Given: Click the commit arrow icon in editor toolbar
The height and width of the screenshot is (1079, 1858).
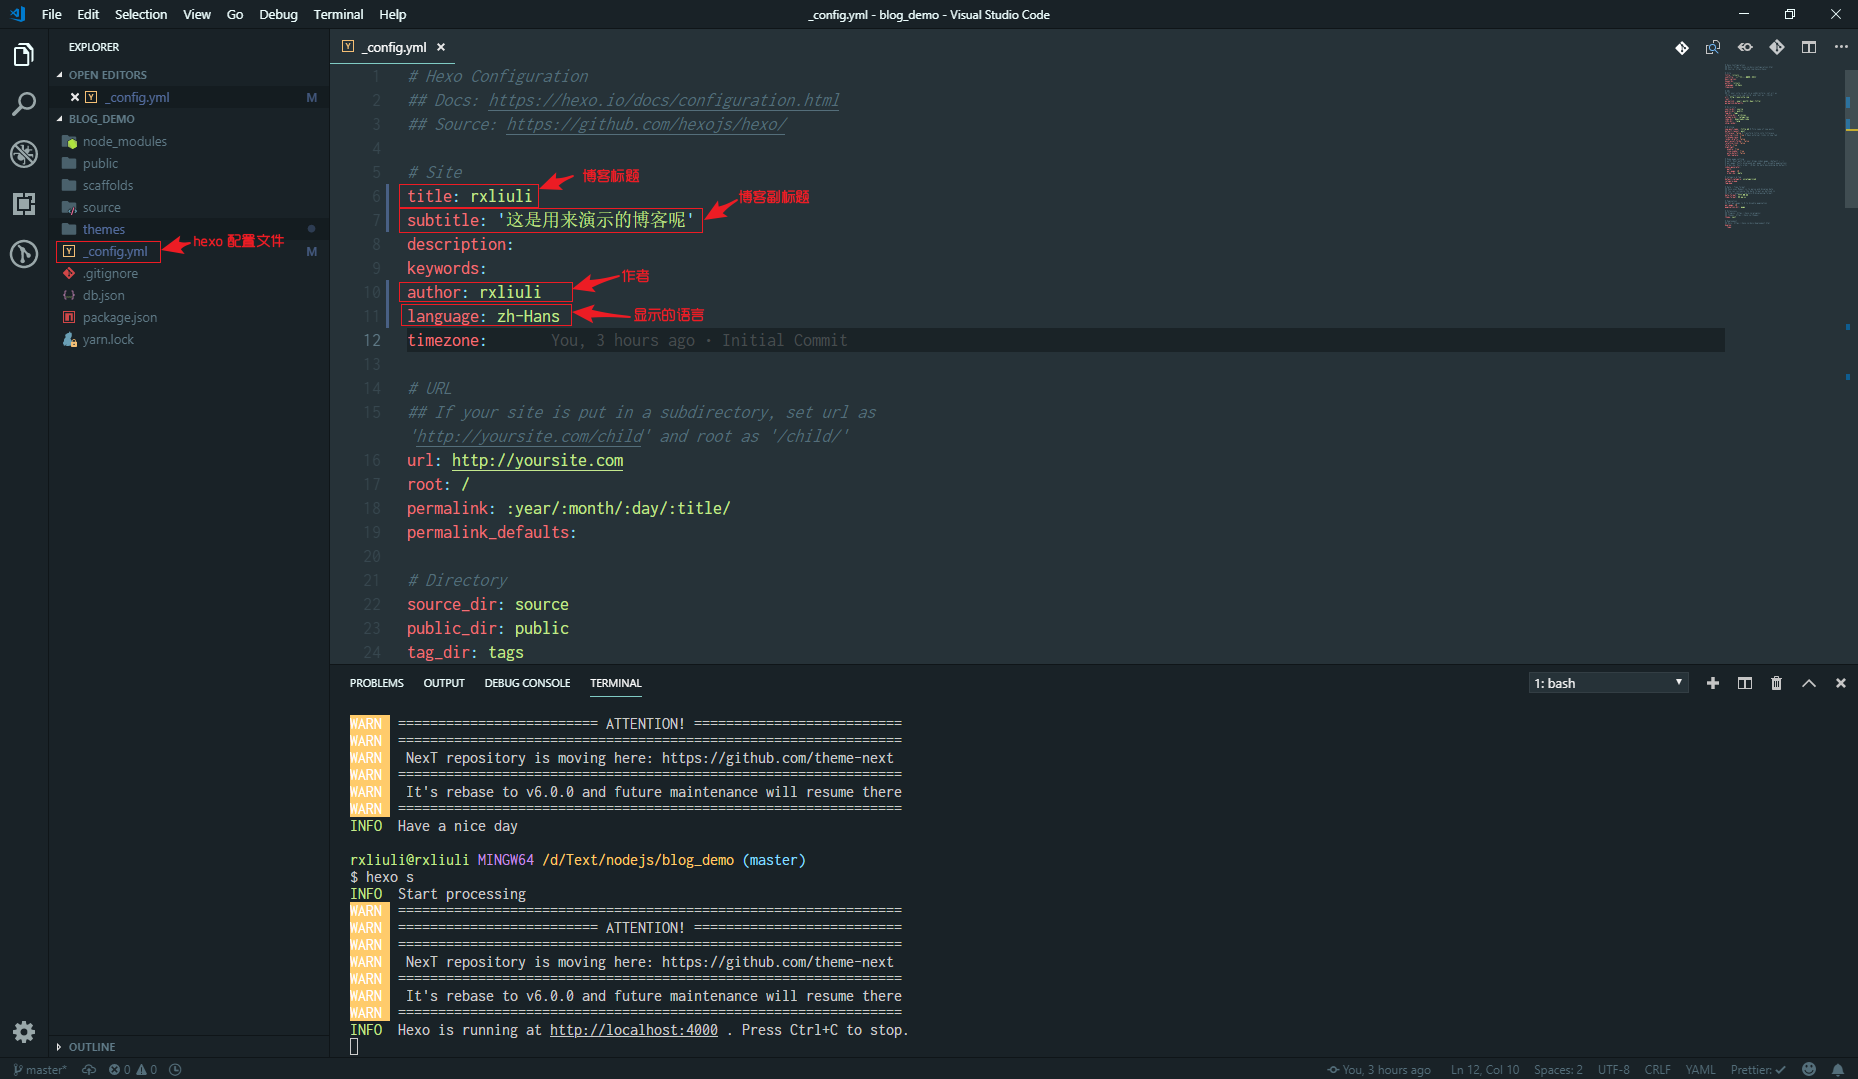Looking at the screenshot, I should point(1745,48).
